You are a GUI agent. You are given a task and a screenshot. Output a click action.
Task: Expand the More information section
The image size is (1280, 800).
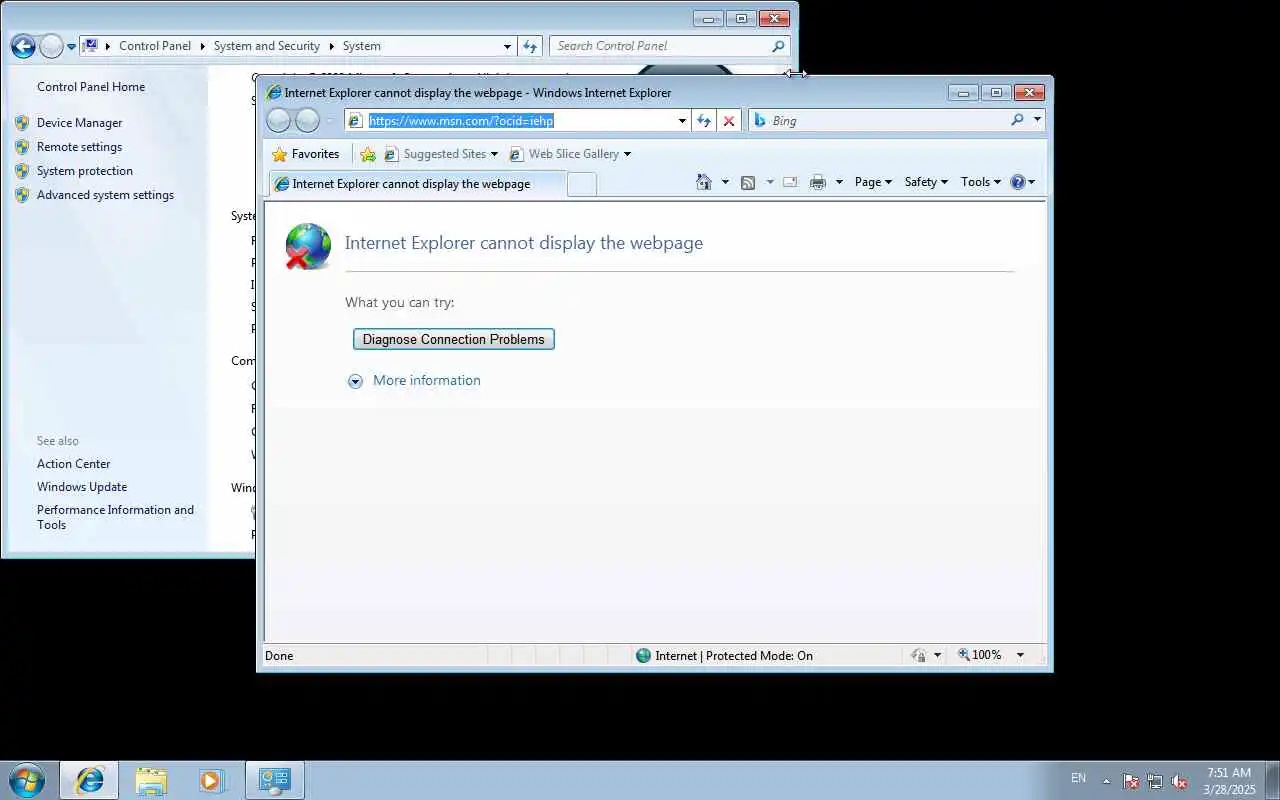414,381
